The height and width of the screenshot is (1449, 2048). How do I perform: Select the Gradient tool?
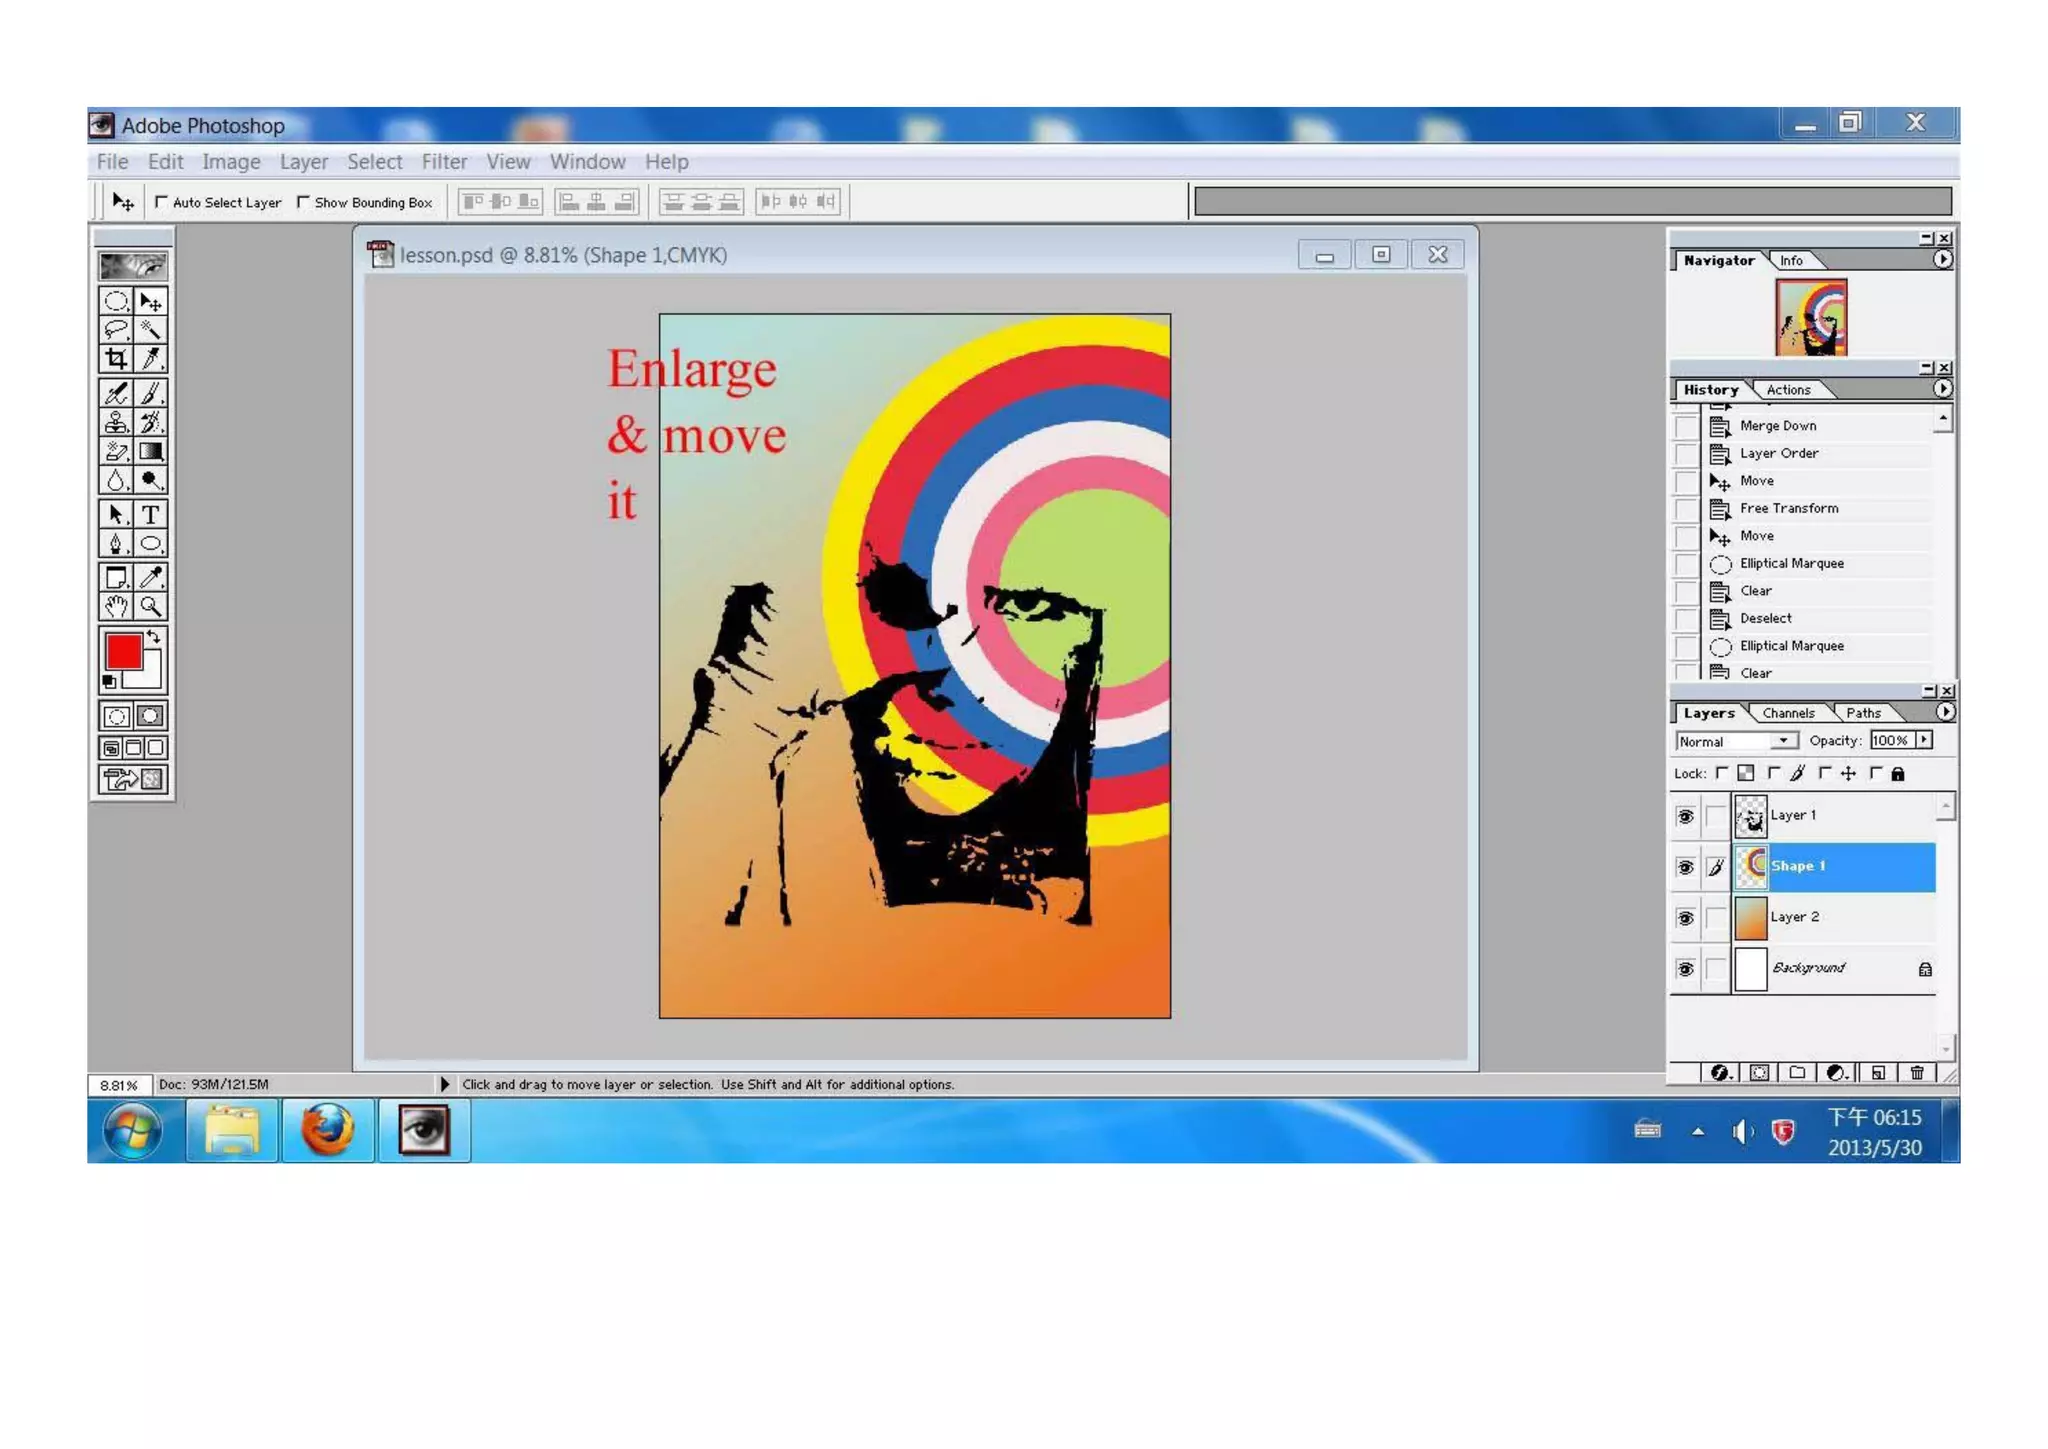(151, 451)
